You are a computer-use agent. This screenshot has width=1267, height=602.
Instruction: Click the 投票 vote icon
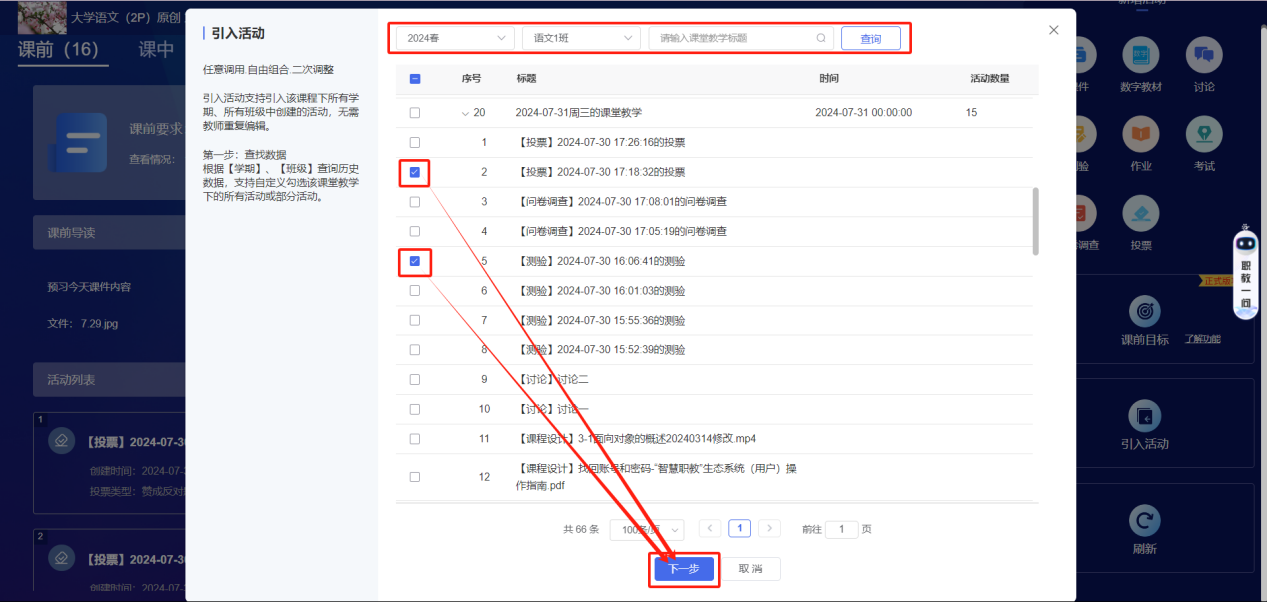click(x=1141, y=213)
